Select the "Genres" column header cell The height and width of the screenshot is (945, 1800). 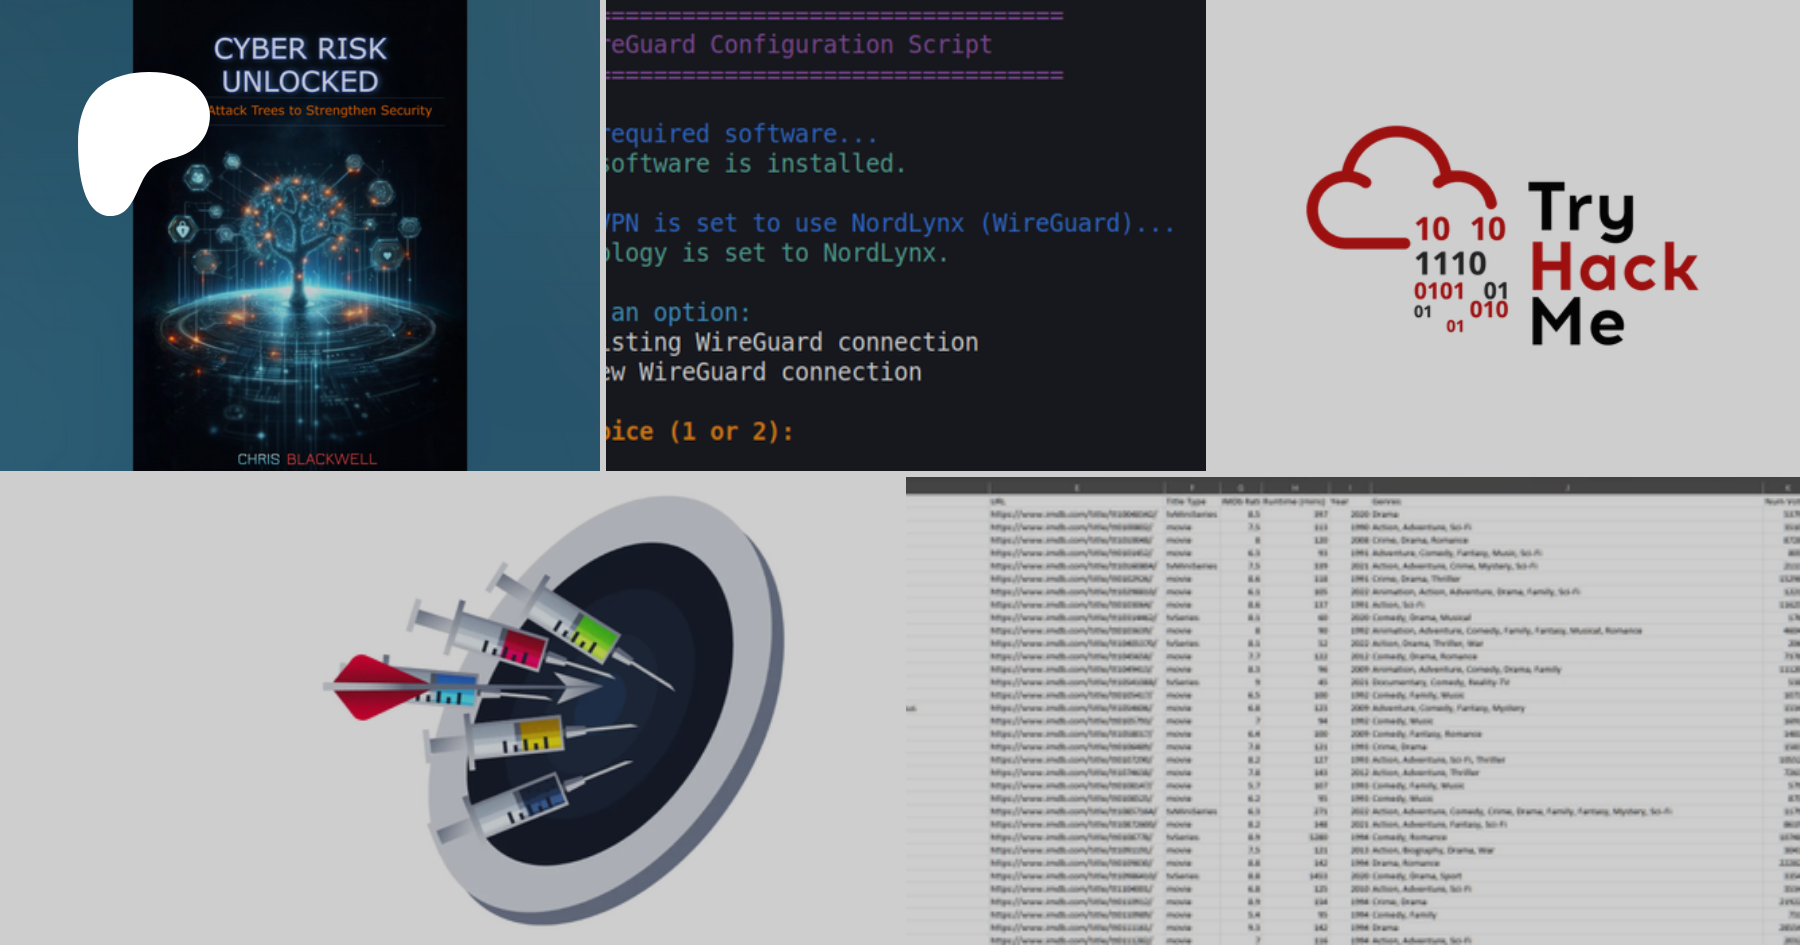click(x=1386, y=501)
